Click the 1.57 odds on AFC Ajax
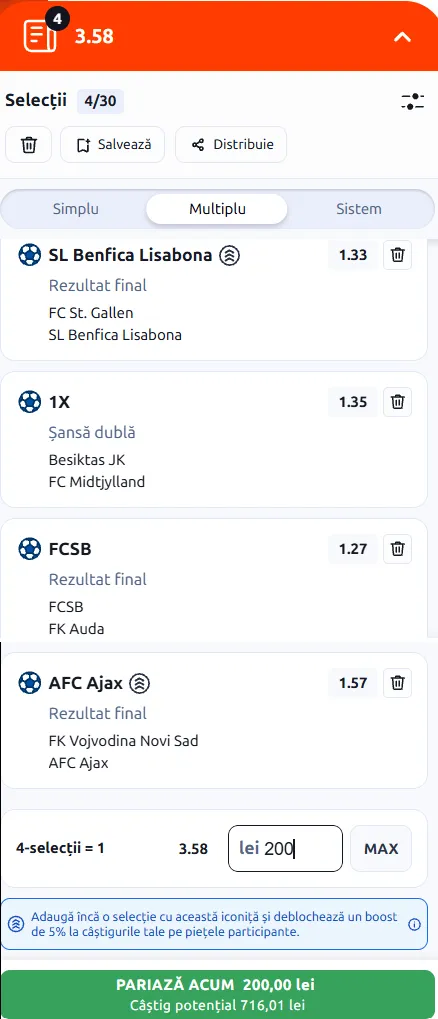The image size is (438, 1019). pyautogui.click(x=353, y=683)
